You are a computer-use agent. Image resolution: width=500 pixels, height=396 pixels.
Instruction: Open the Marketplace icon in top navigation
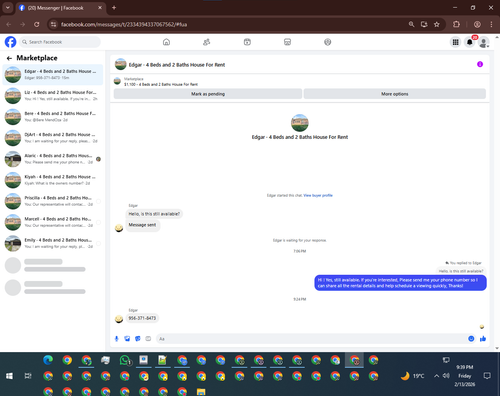coord(287,42)
